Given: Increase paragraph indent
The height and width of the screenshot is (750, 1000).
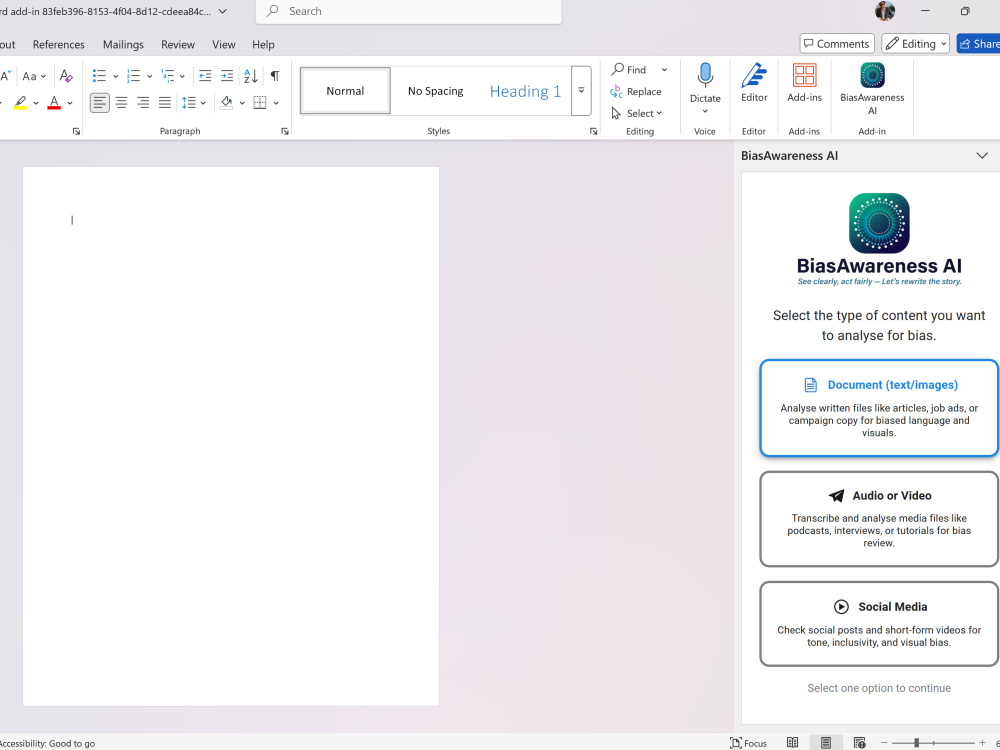Looking at the screenshot, I should point(226,76).
